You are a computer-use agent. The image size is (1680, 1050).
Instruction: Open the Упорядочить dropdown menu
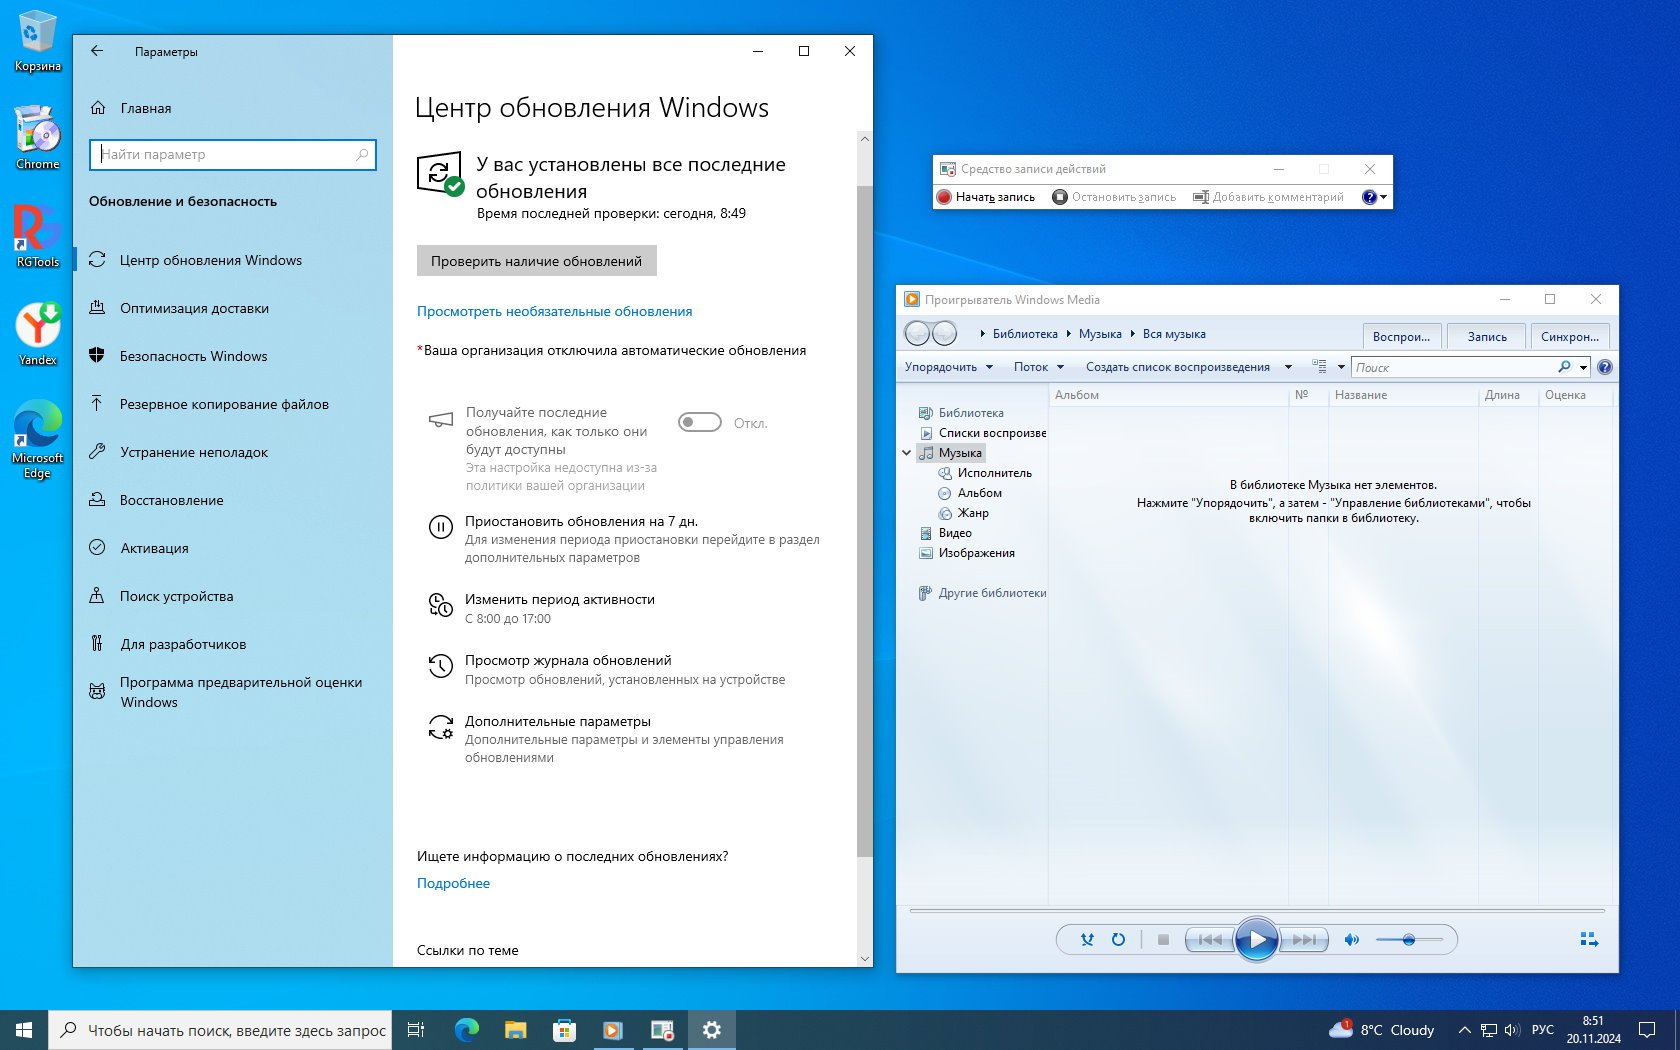click(948, 367)
